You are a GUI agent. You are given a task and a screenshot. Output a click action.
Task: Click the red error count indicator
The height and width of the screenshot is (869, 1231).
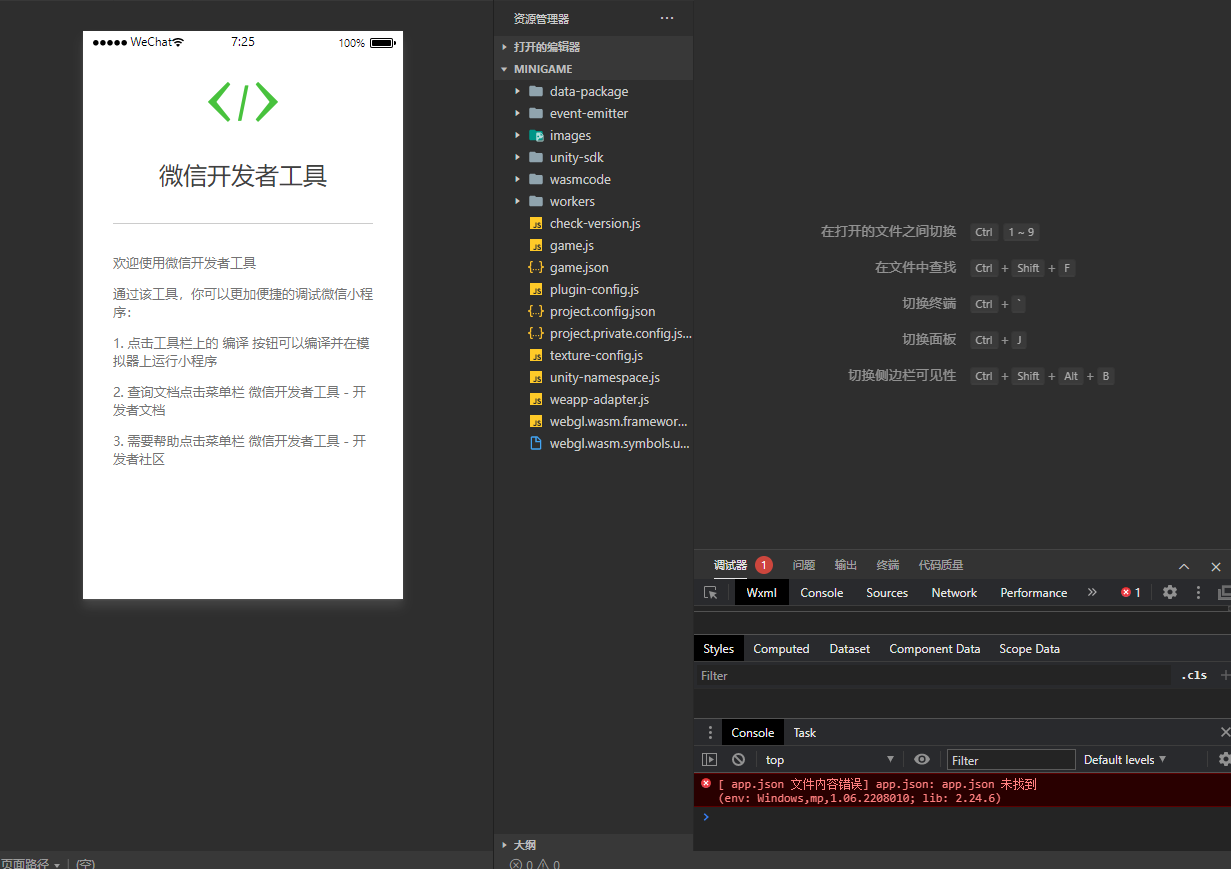1131,593
